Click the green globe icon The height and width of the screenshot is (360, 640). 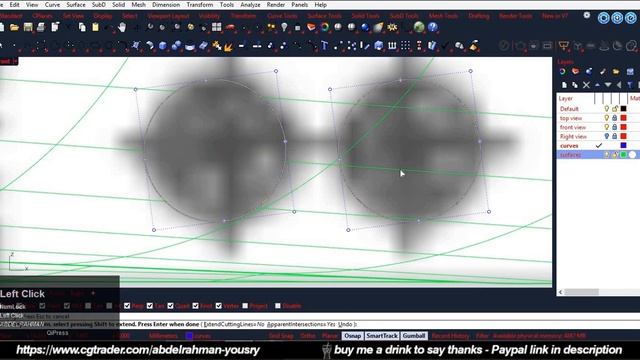[x=419, y=27]
